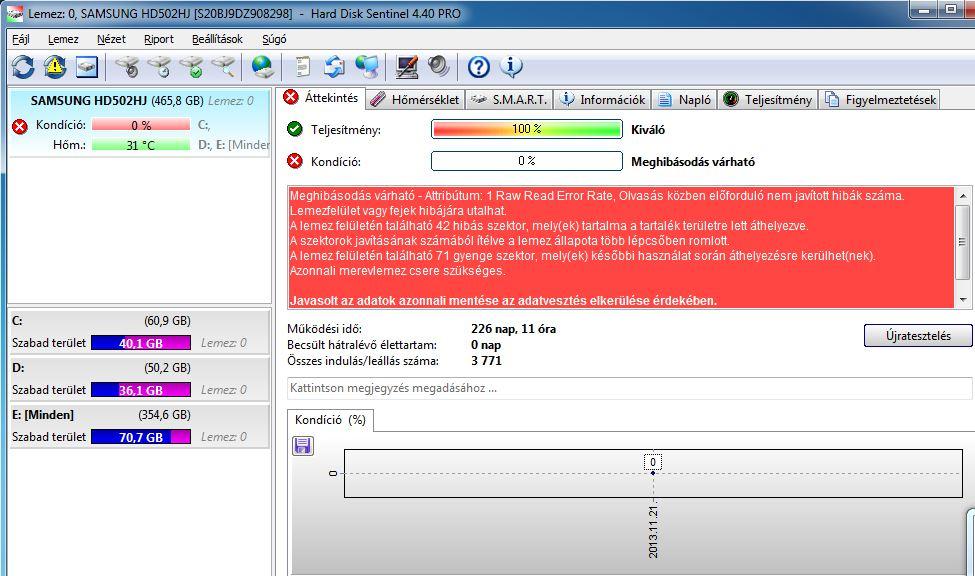Open the Napló tab
This screenshot has width=975, height=576.
(685, 100)
